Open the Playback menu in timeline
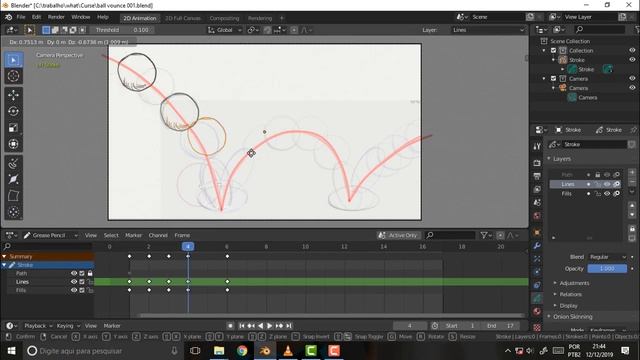Image resolution: width=640 pixels, height=360 pixels. click(38, 326)
